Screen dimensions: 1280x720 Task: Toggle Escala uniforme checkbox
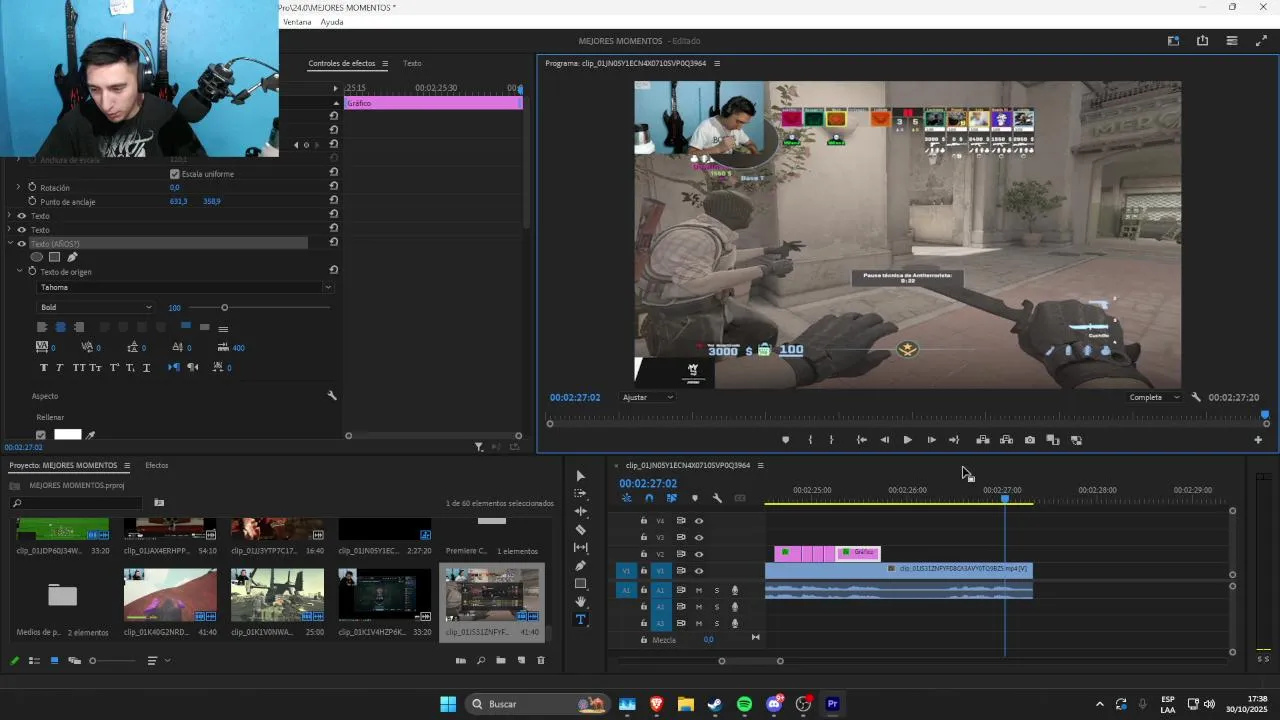point(175,174)
